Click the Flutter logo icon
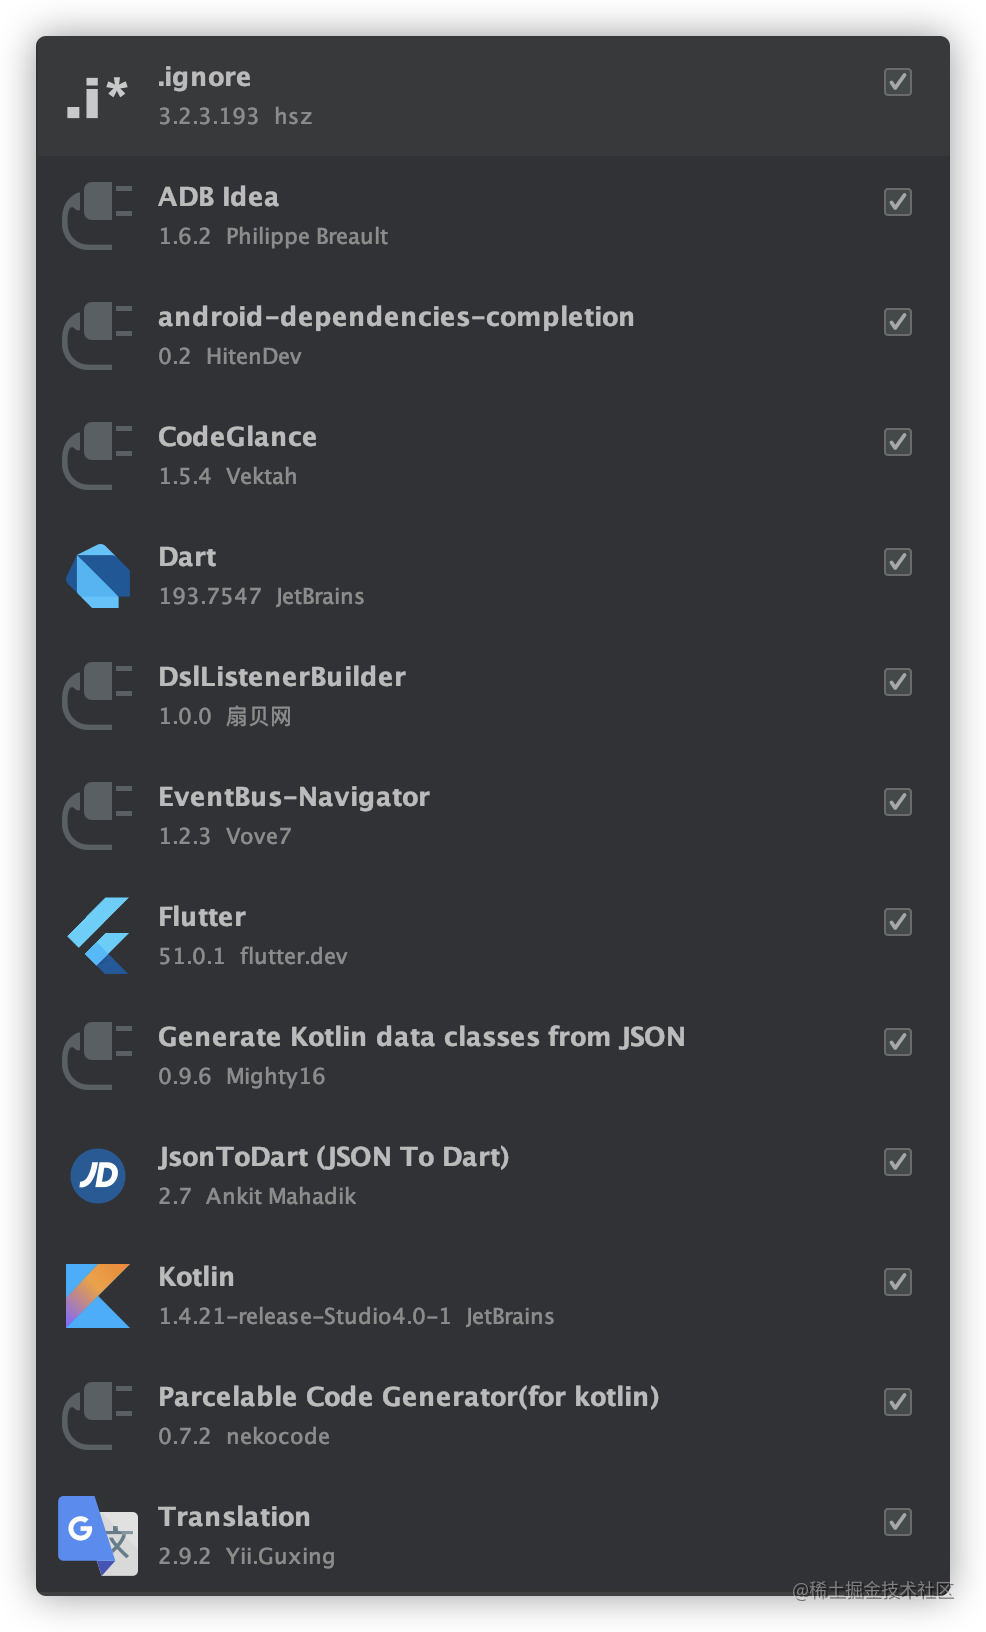This screenshot has width=986, height=1632. tap(98, 936)
